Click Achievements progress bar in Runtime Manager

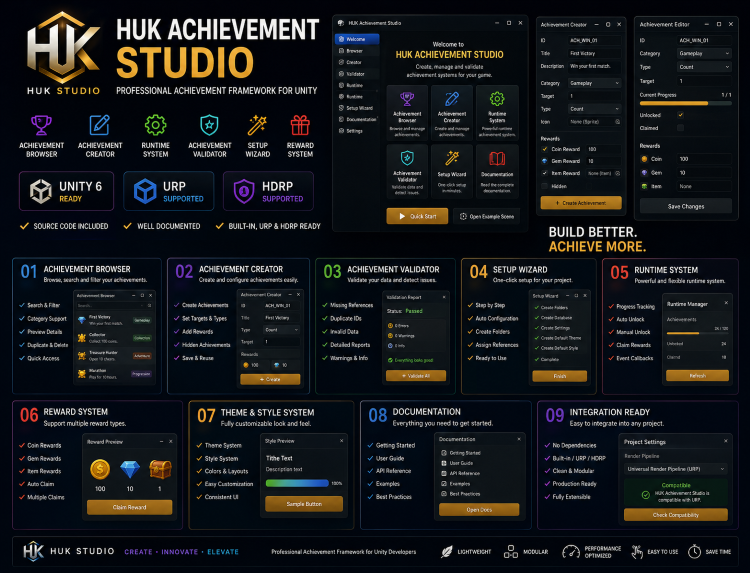pos(697,333)
